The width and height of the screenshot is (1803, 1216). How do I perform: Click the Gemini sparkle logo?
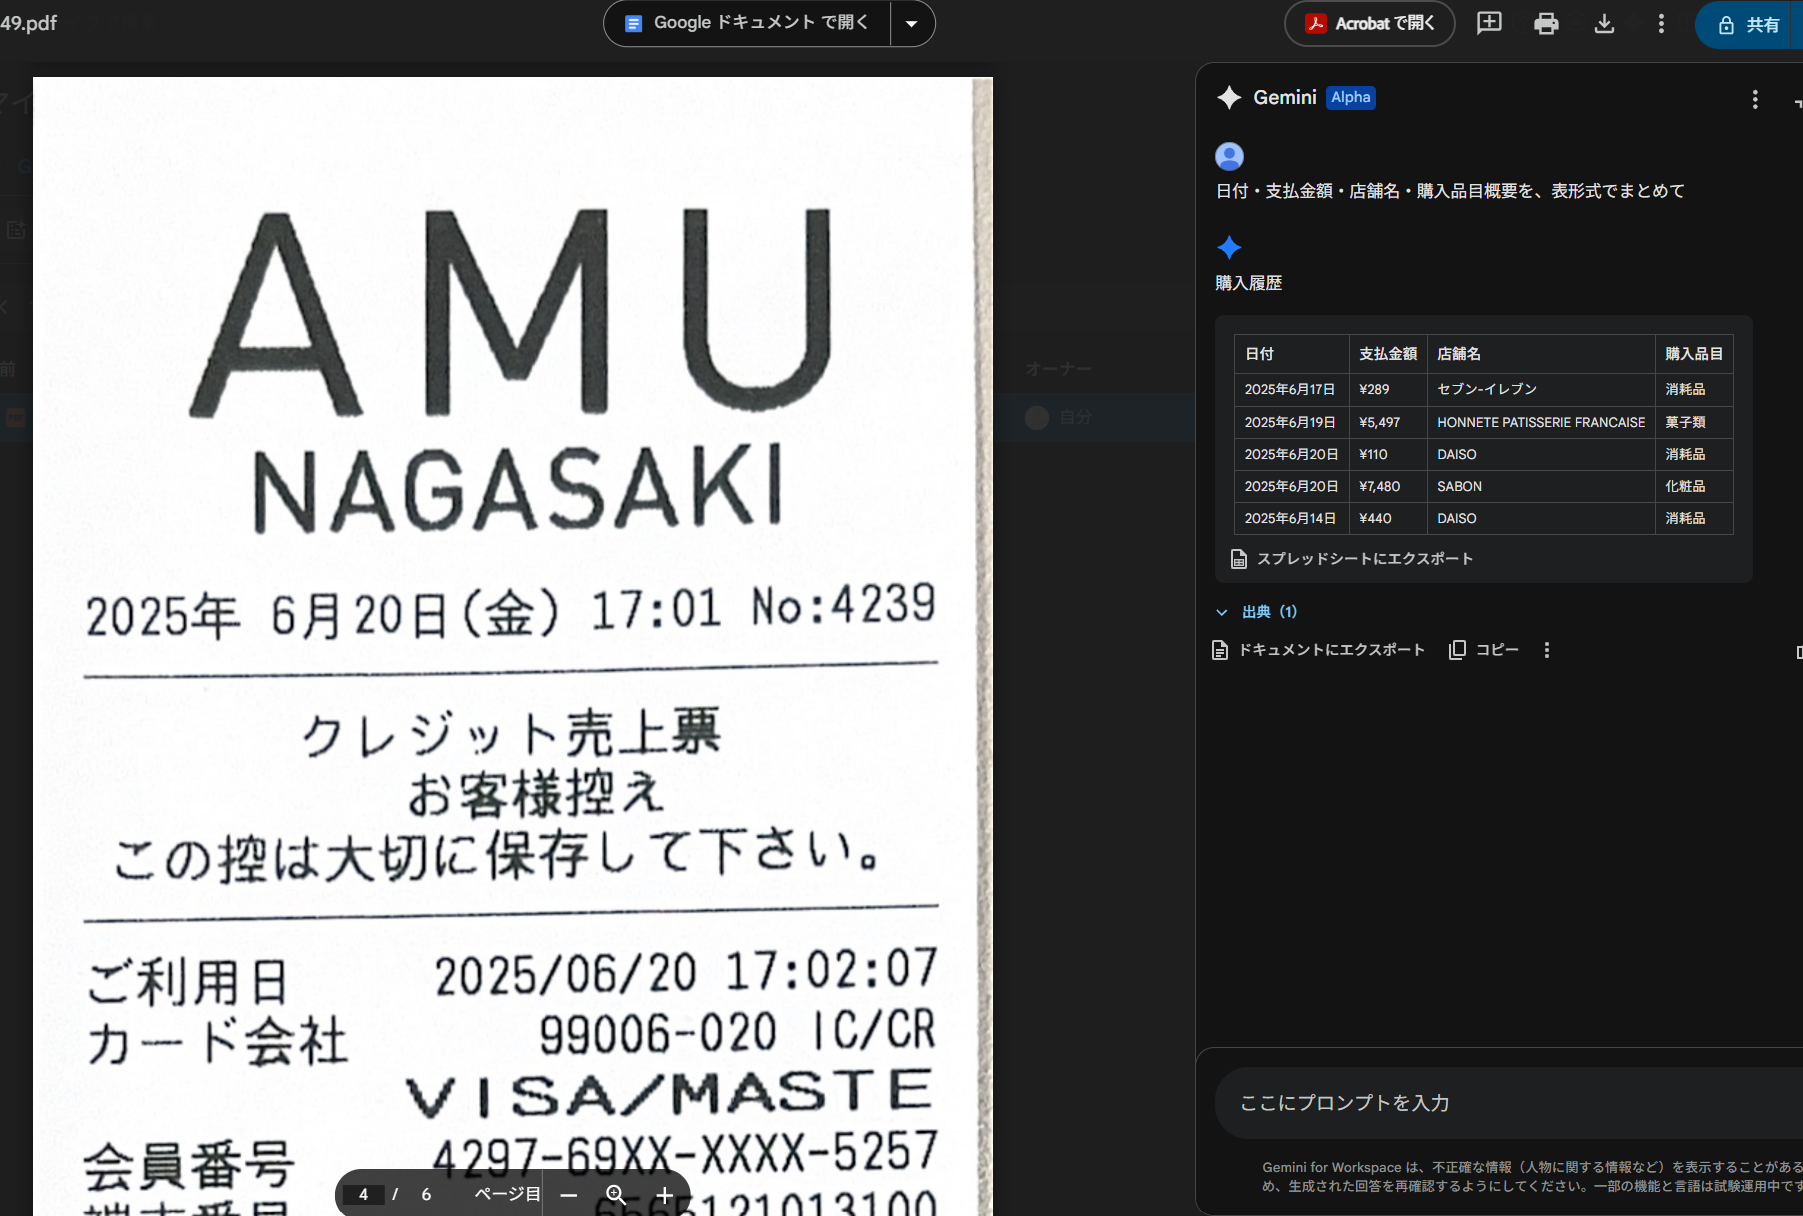1229,97
